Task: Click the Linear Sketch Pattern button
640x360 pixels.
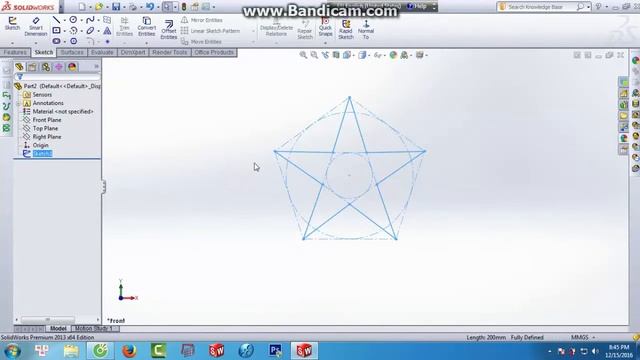Action: (210, 31)
